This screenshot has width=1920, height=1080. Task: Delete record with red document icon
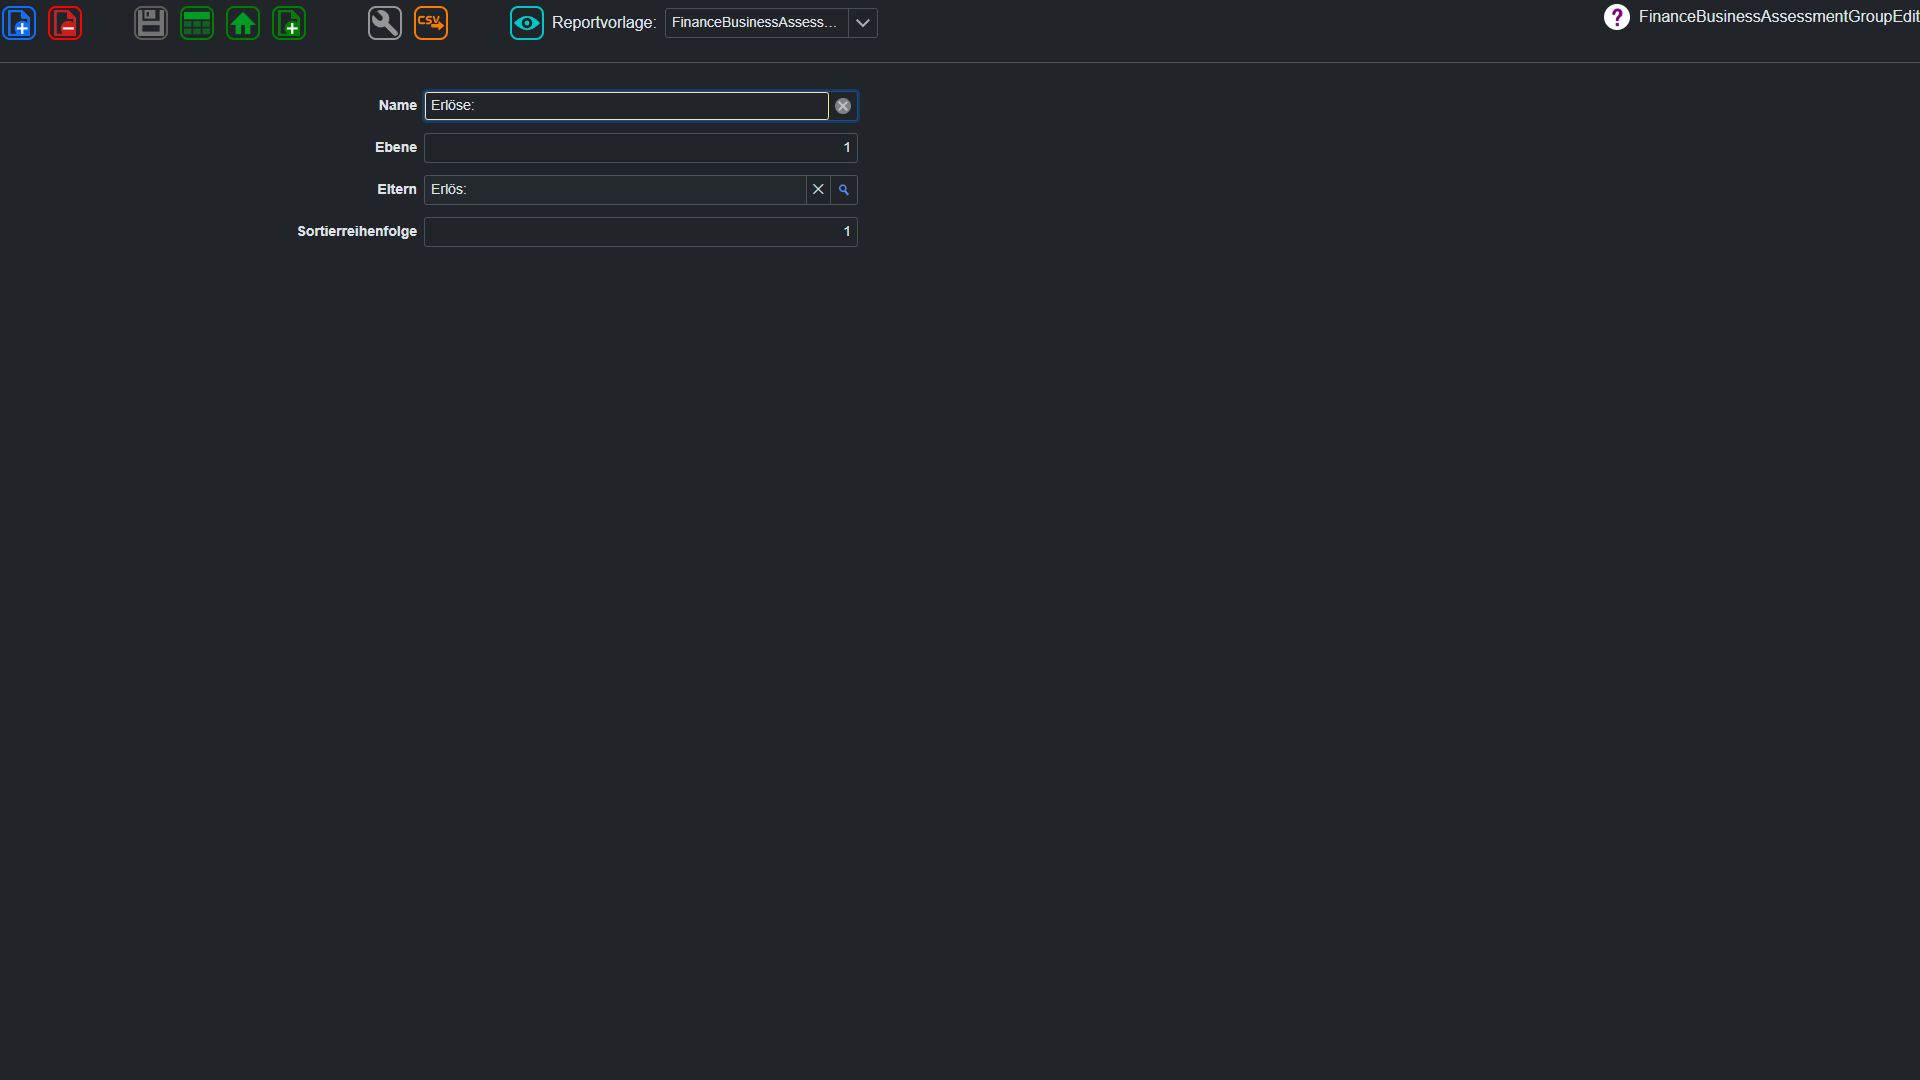click(x=65, y=23)
